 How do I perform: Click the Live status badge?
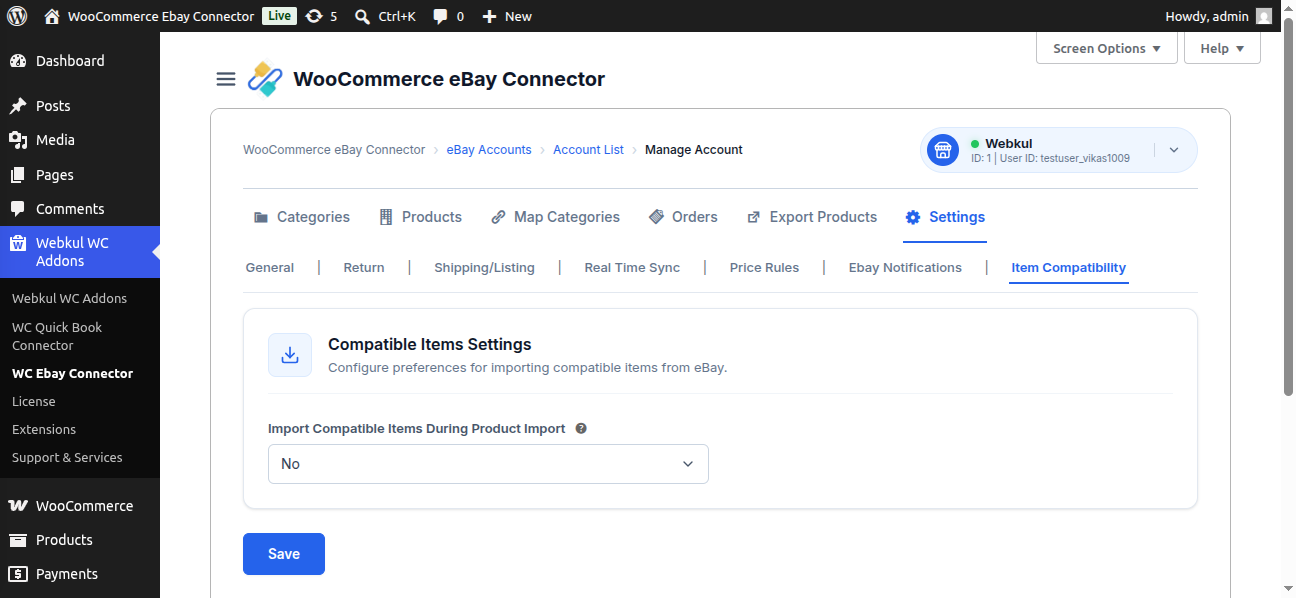point(279,16)
